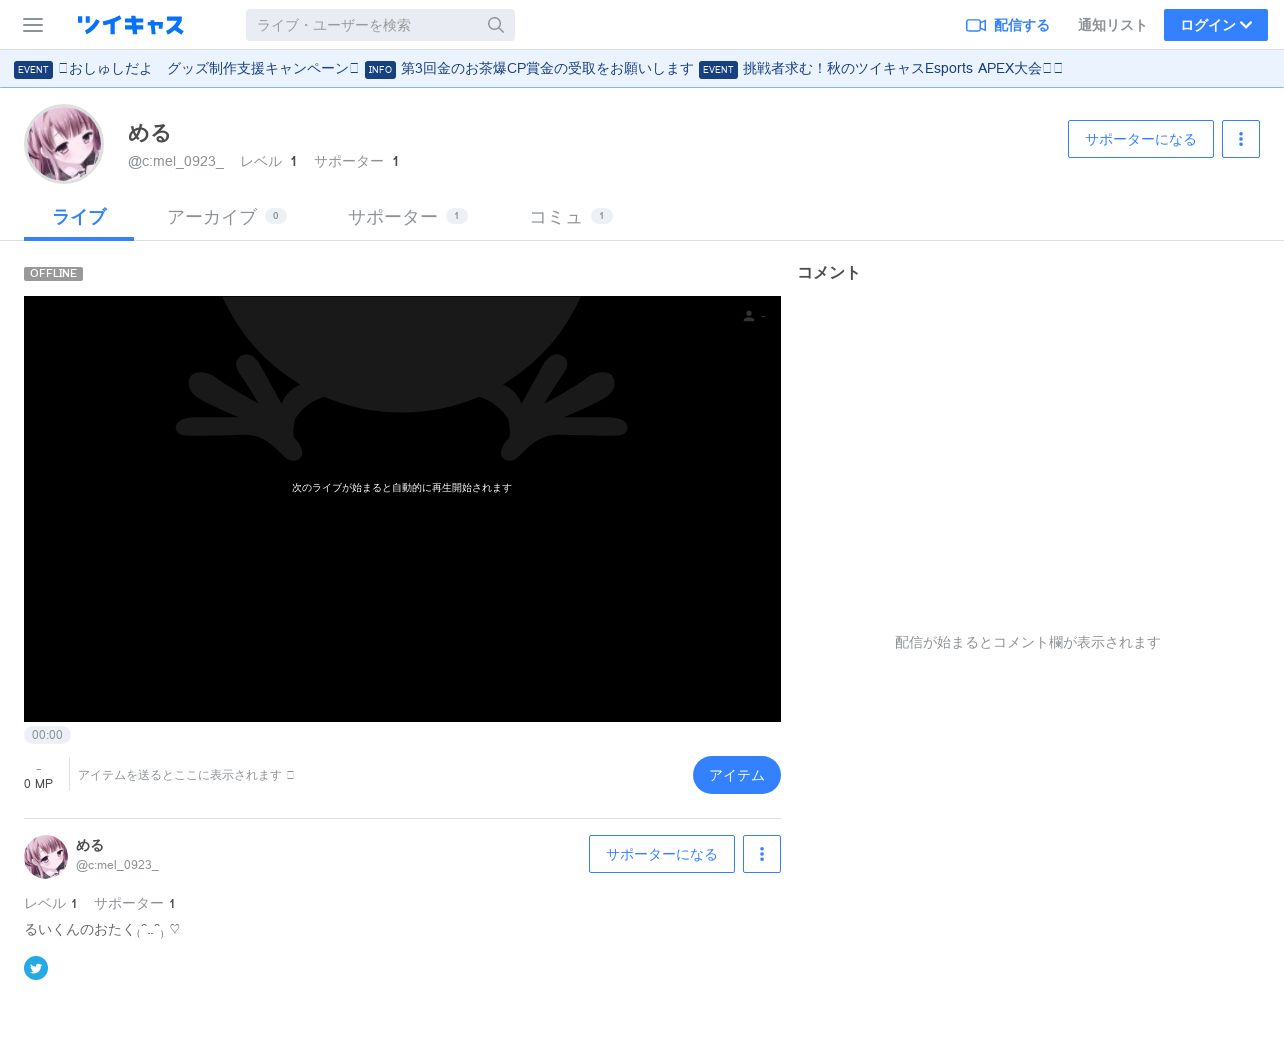Click the @c:mel_0923_ handle in header
The height and width of the screenshot is (1053, 1284).
[x=176, y=161]
